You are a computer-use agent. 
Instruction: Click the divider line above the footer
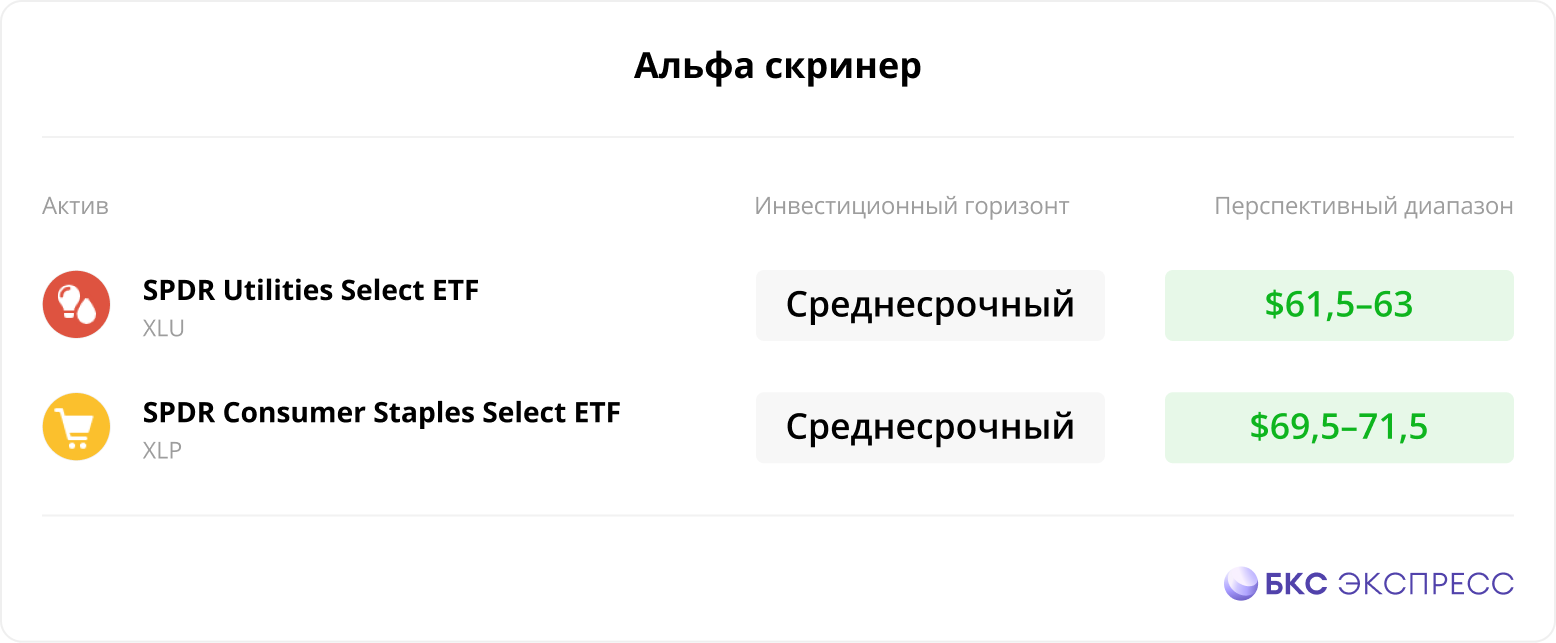778,516
